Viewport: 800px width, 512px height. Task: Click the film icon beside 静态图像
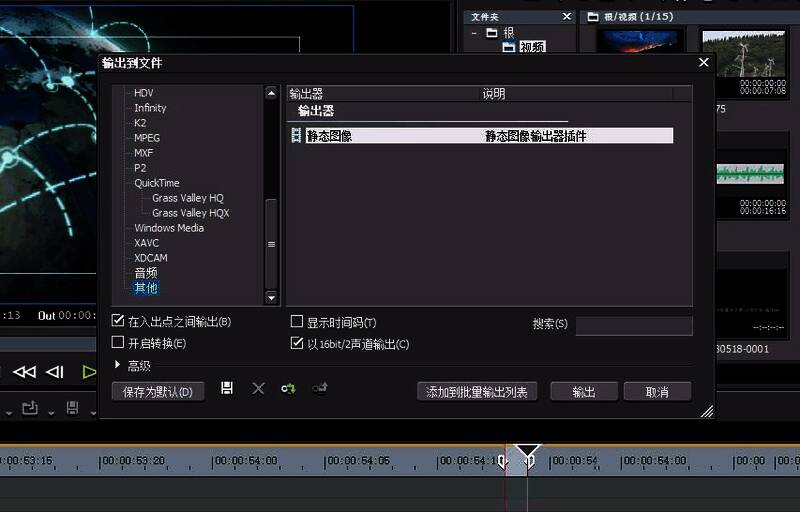pos(296,135)
